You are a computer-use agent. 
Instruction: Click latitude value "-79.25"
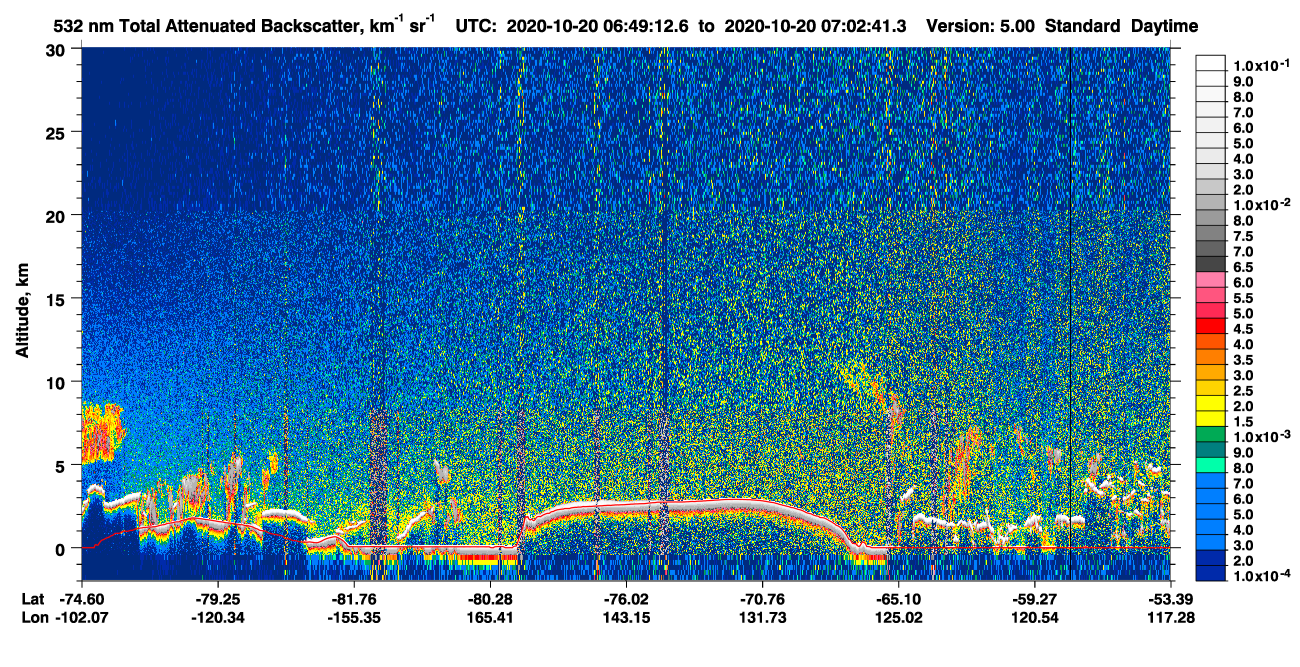tap(217, 599)
